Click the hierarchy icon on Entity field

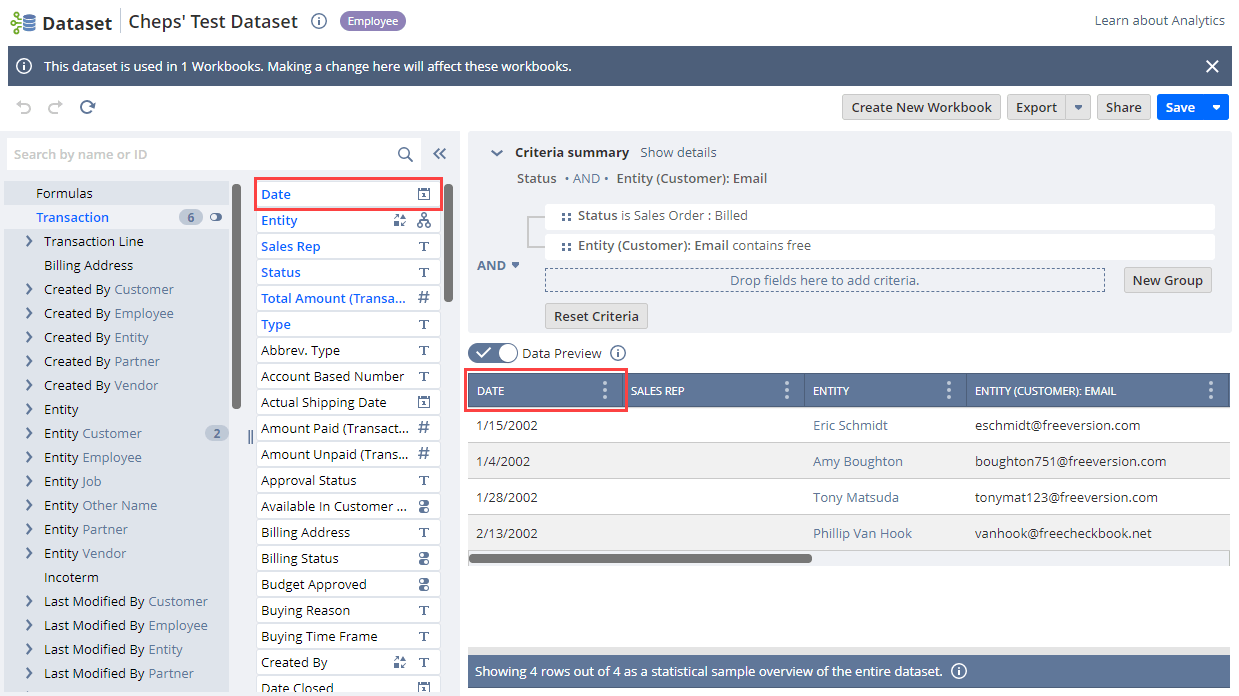(424, 220)
